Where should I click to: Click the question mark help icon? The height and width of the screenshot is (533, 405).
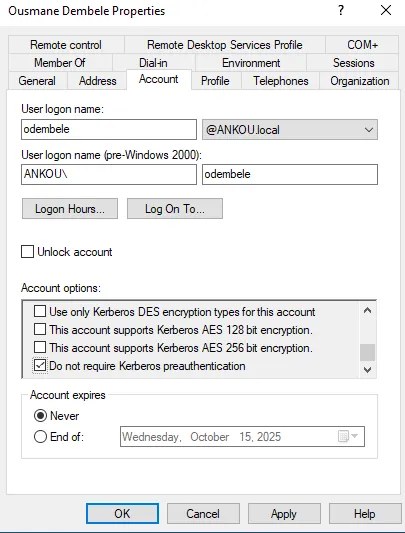pos(341,11)
